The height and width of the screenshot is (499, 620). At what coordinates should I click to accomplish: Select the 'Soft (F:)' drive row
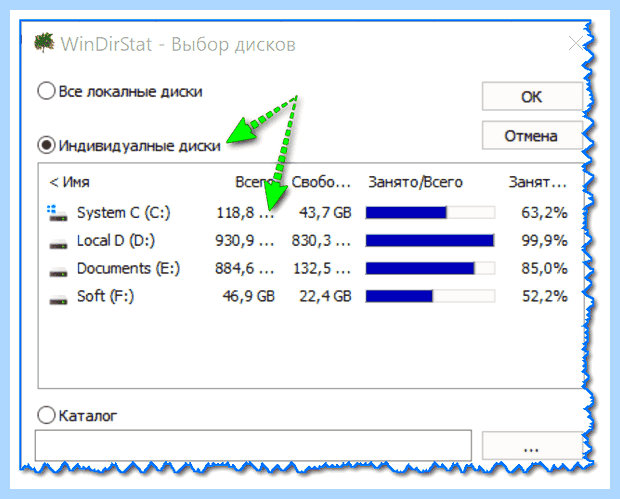click(x=308, y=296)
